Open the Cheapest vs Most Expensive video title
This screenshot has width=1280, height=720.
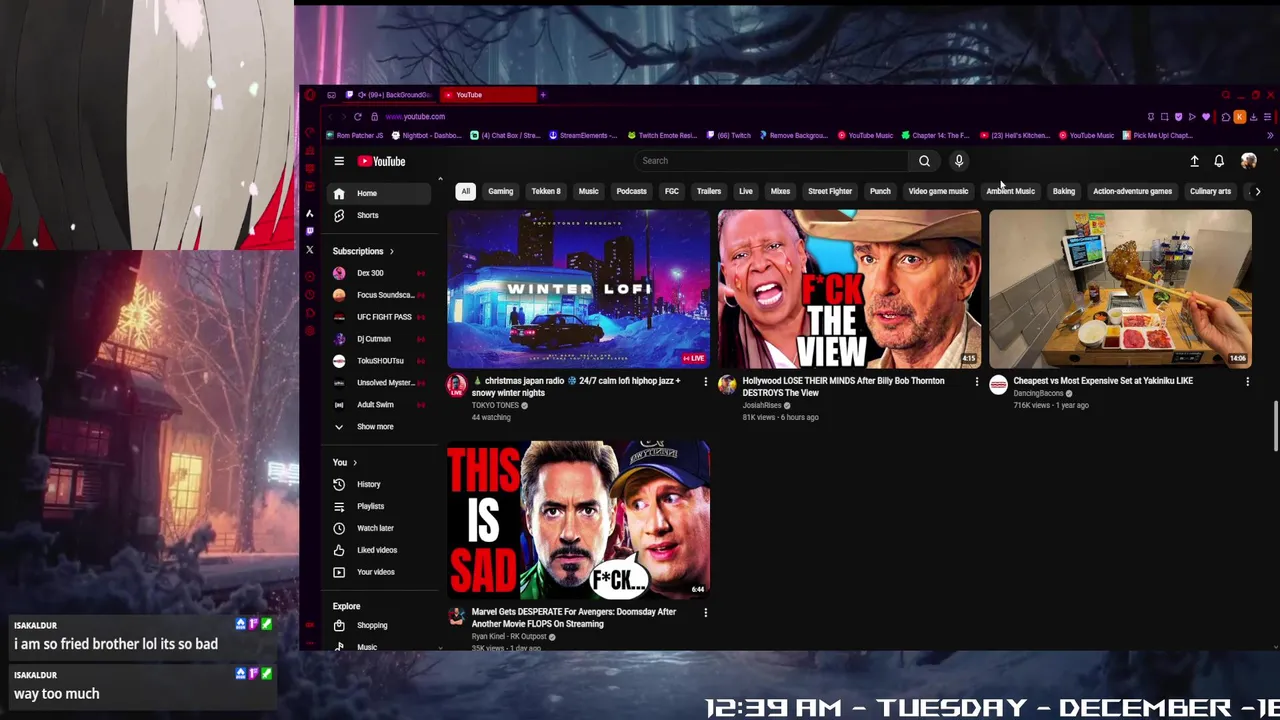[x=1103, y=381]
